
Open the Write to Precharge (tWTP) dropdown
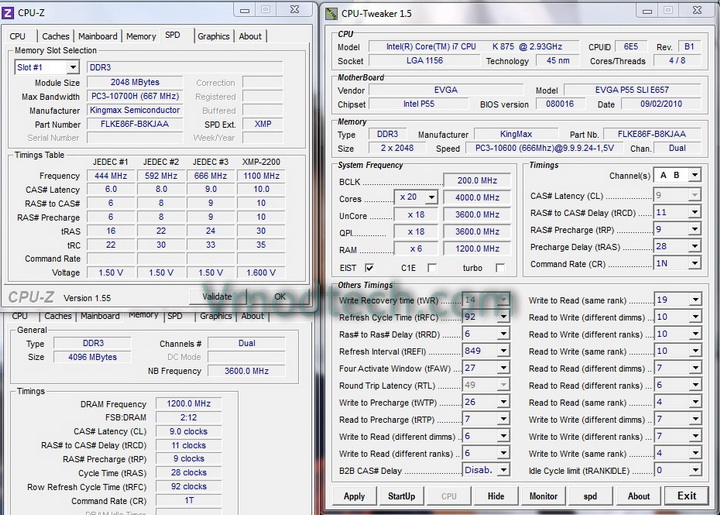[504, 402]
